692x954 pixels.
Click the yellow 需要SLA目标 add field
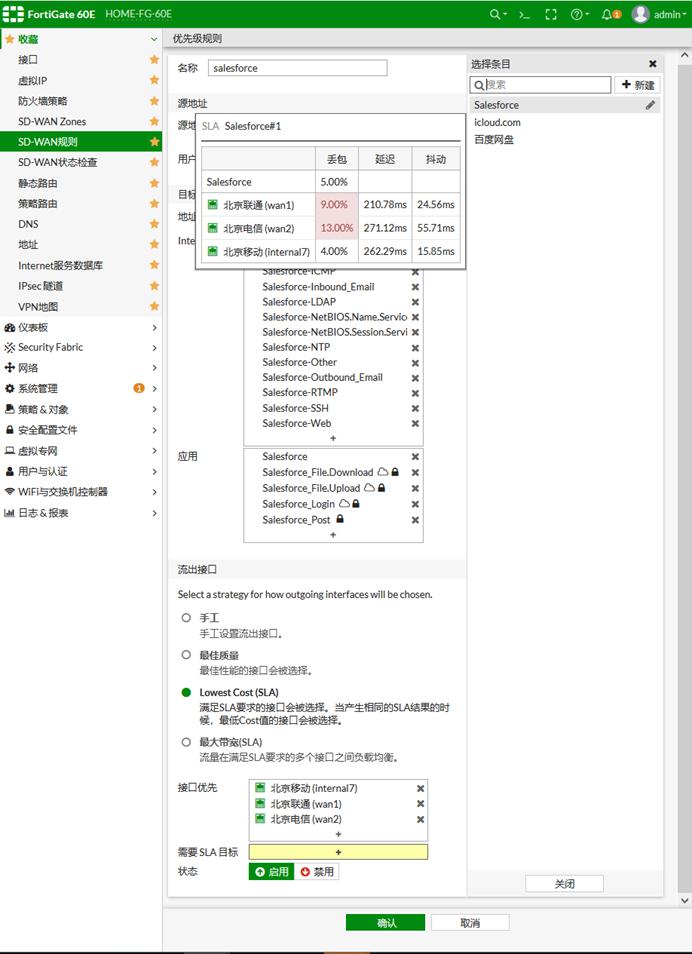tap(338, 852)
